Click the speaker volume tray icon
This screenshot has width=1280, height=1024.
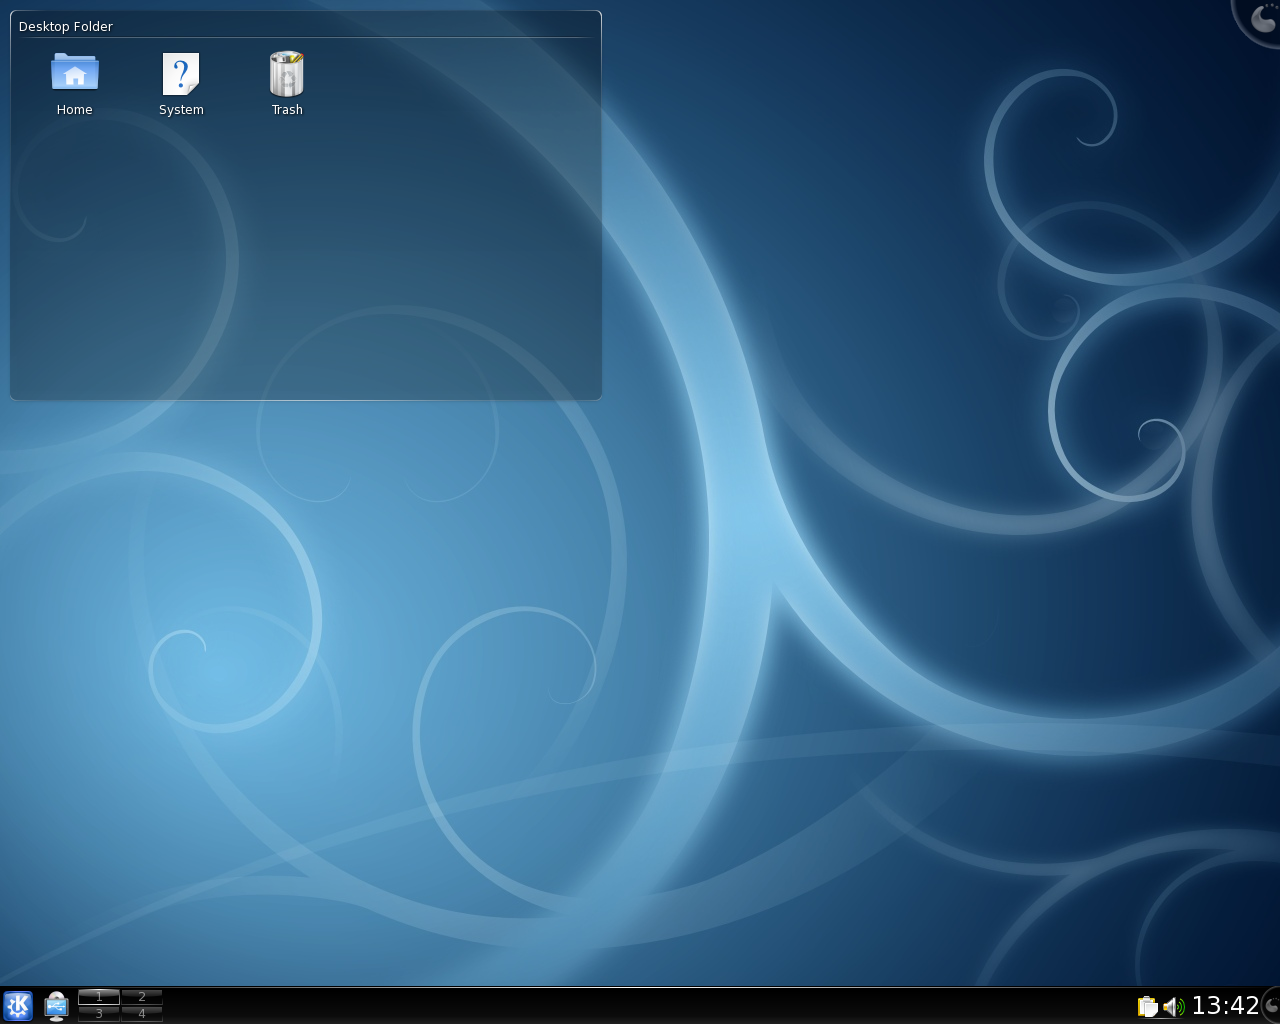1173,1006
